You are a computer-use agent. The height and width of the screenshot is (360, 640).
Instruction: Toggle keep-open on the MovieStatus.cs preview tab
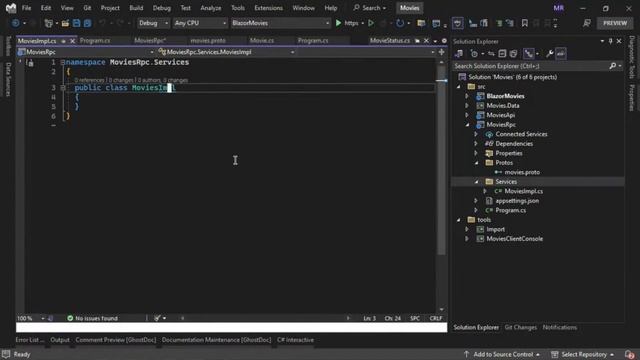pyautogui.click(x=417, y=41)
